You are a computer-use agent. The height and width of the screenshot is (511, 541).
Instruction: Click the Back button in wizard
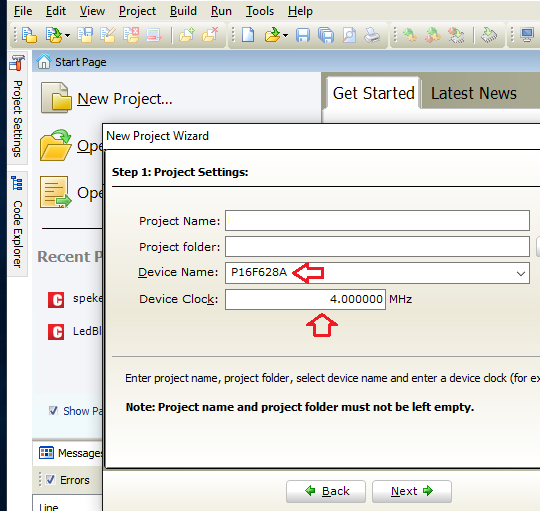326,491
